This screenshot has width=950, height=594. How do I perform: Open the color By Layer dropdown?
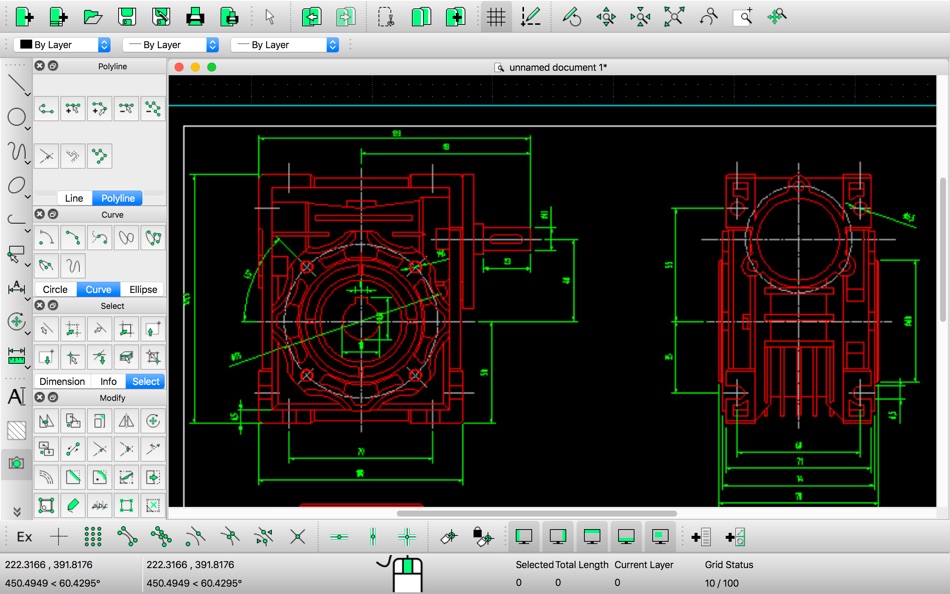point(62,45)
